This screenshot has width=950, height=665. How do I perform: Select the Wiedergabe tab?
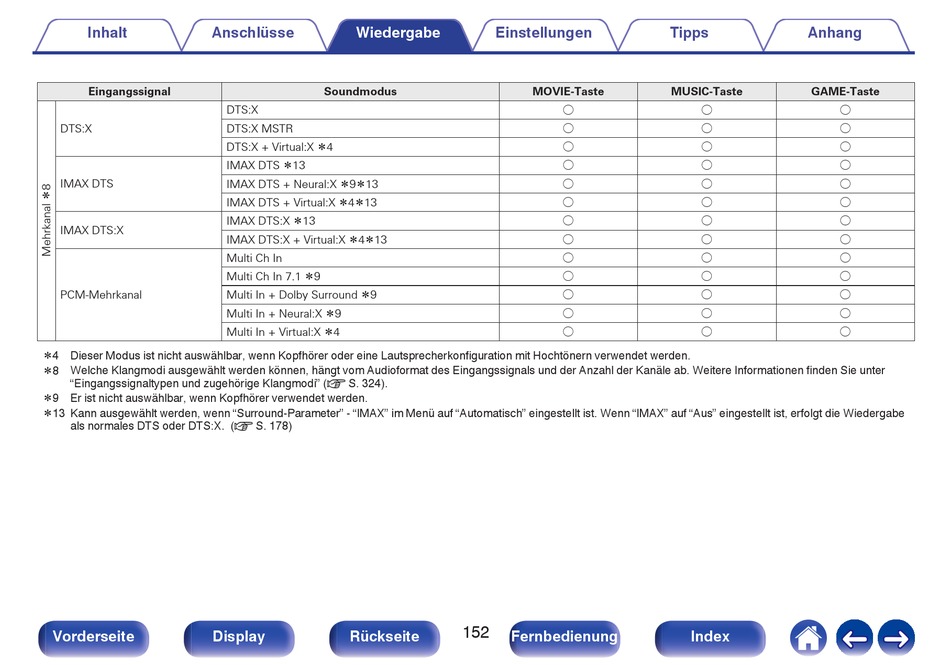(398, 33)
